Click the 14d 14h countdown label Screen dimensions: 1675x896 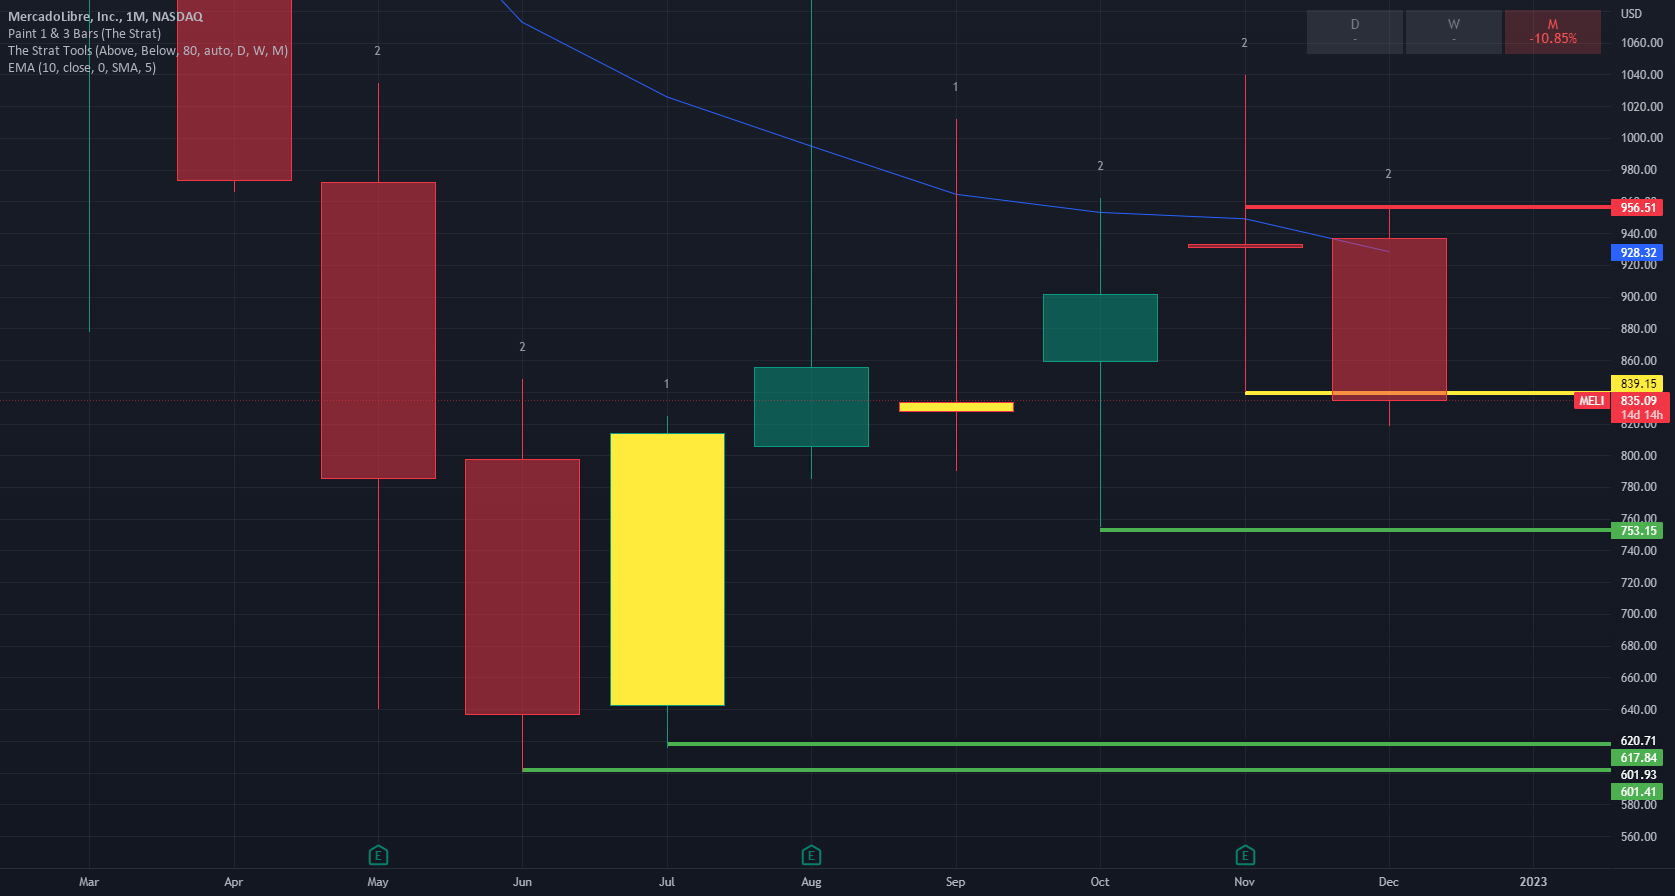pyautogui.click(x=1641, y=415)
